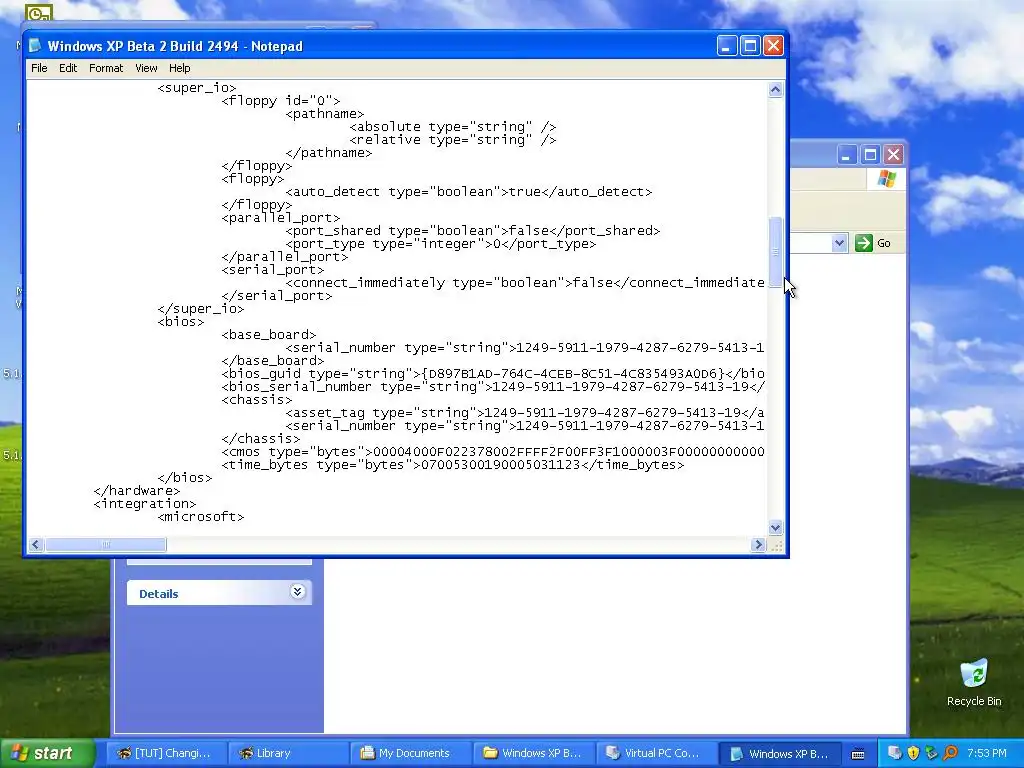Click Notepad vertical scrollbar thumb
Viewport: 1024px width, 768px height.
click(775, 251)
